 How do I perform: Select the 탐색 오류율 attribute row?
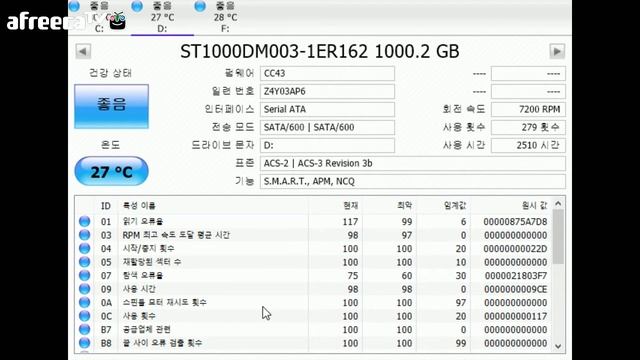313,275
